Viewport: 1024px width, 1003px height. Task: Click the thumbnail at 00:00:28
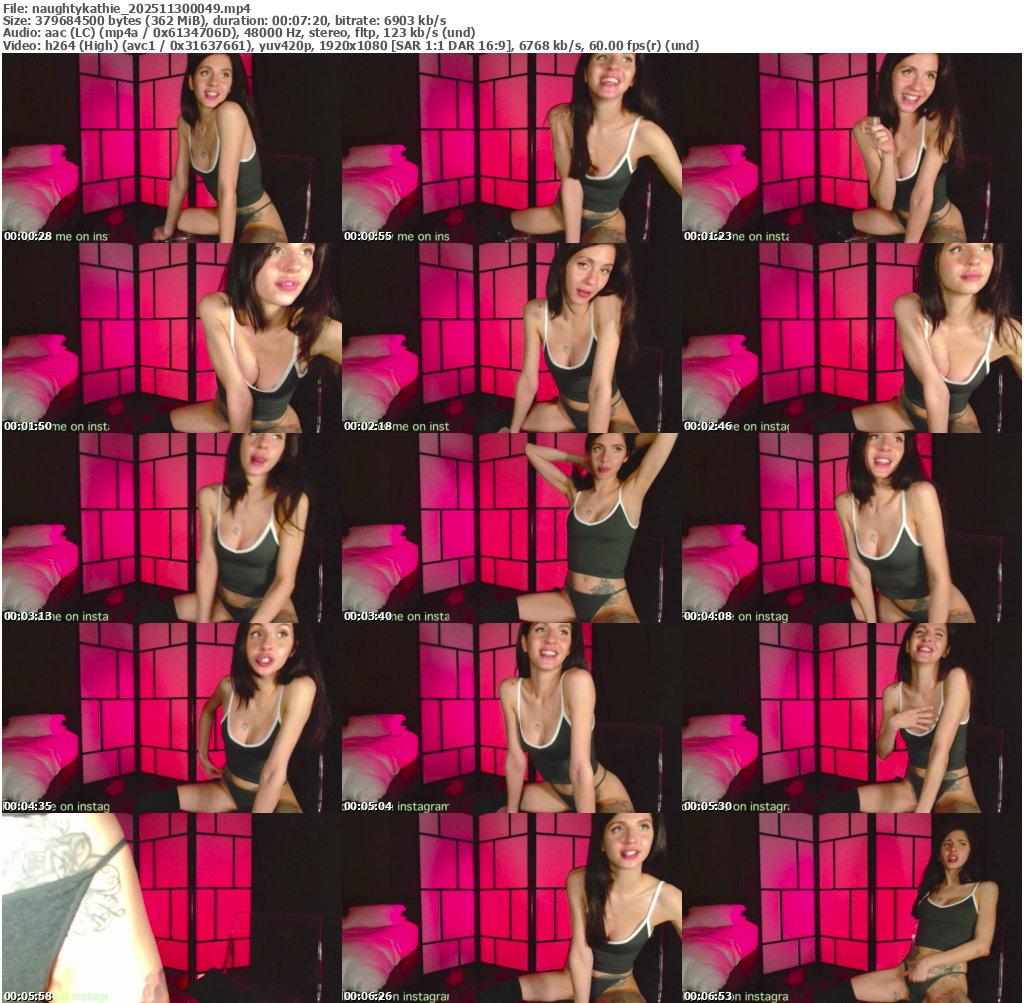tap(171, 148)
